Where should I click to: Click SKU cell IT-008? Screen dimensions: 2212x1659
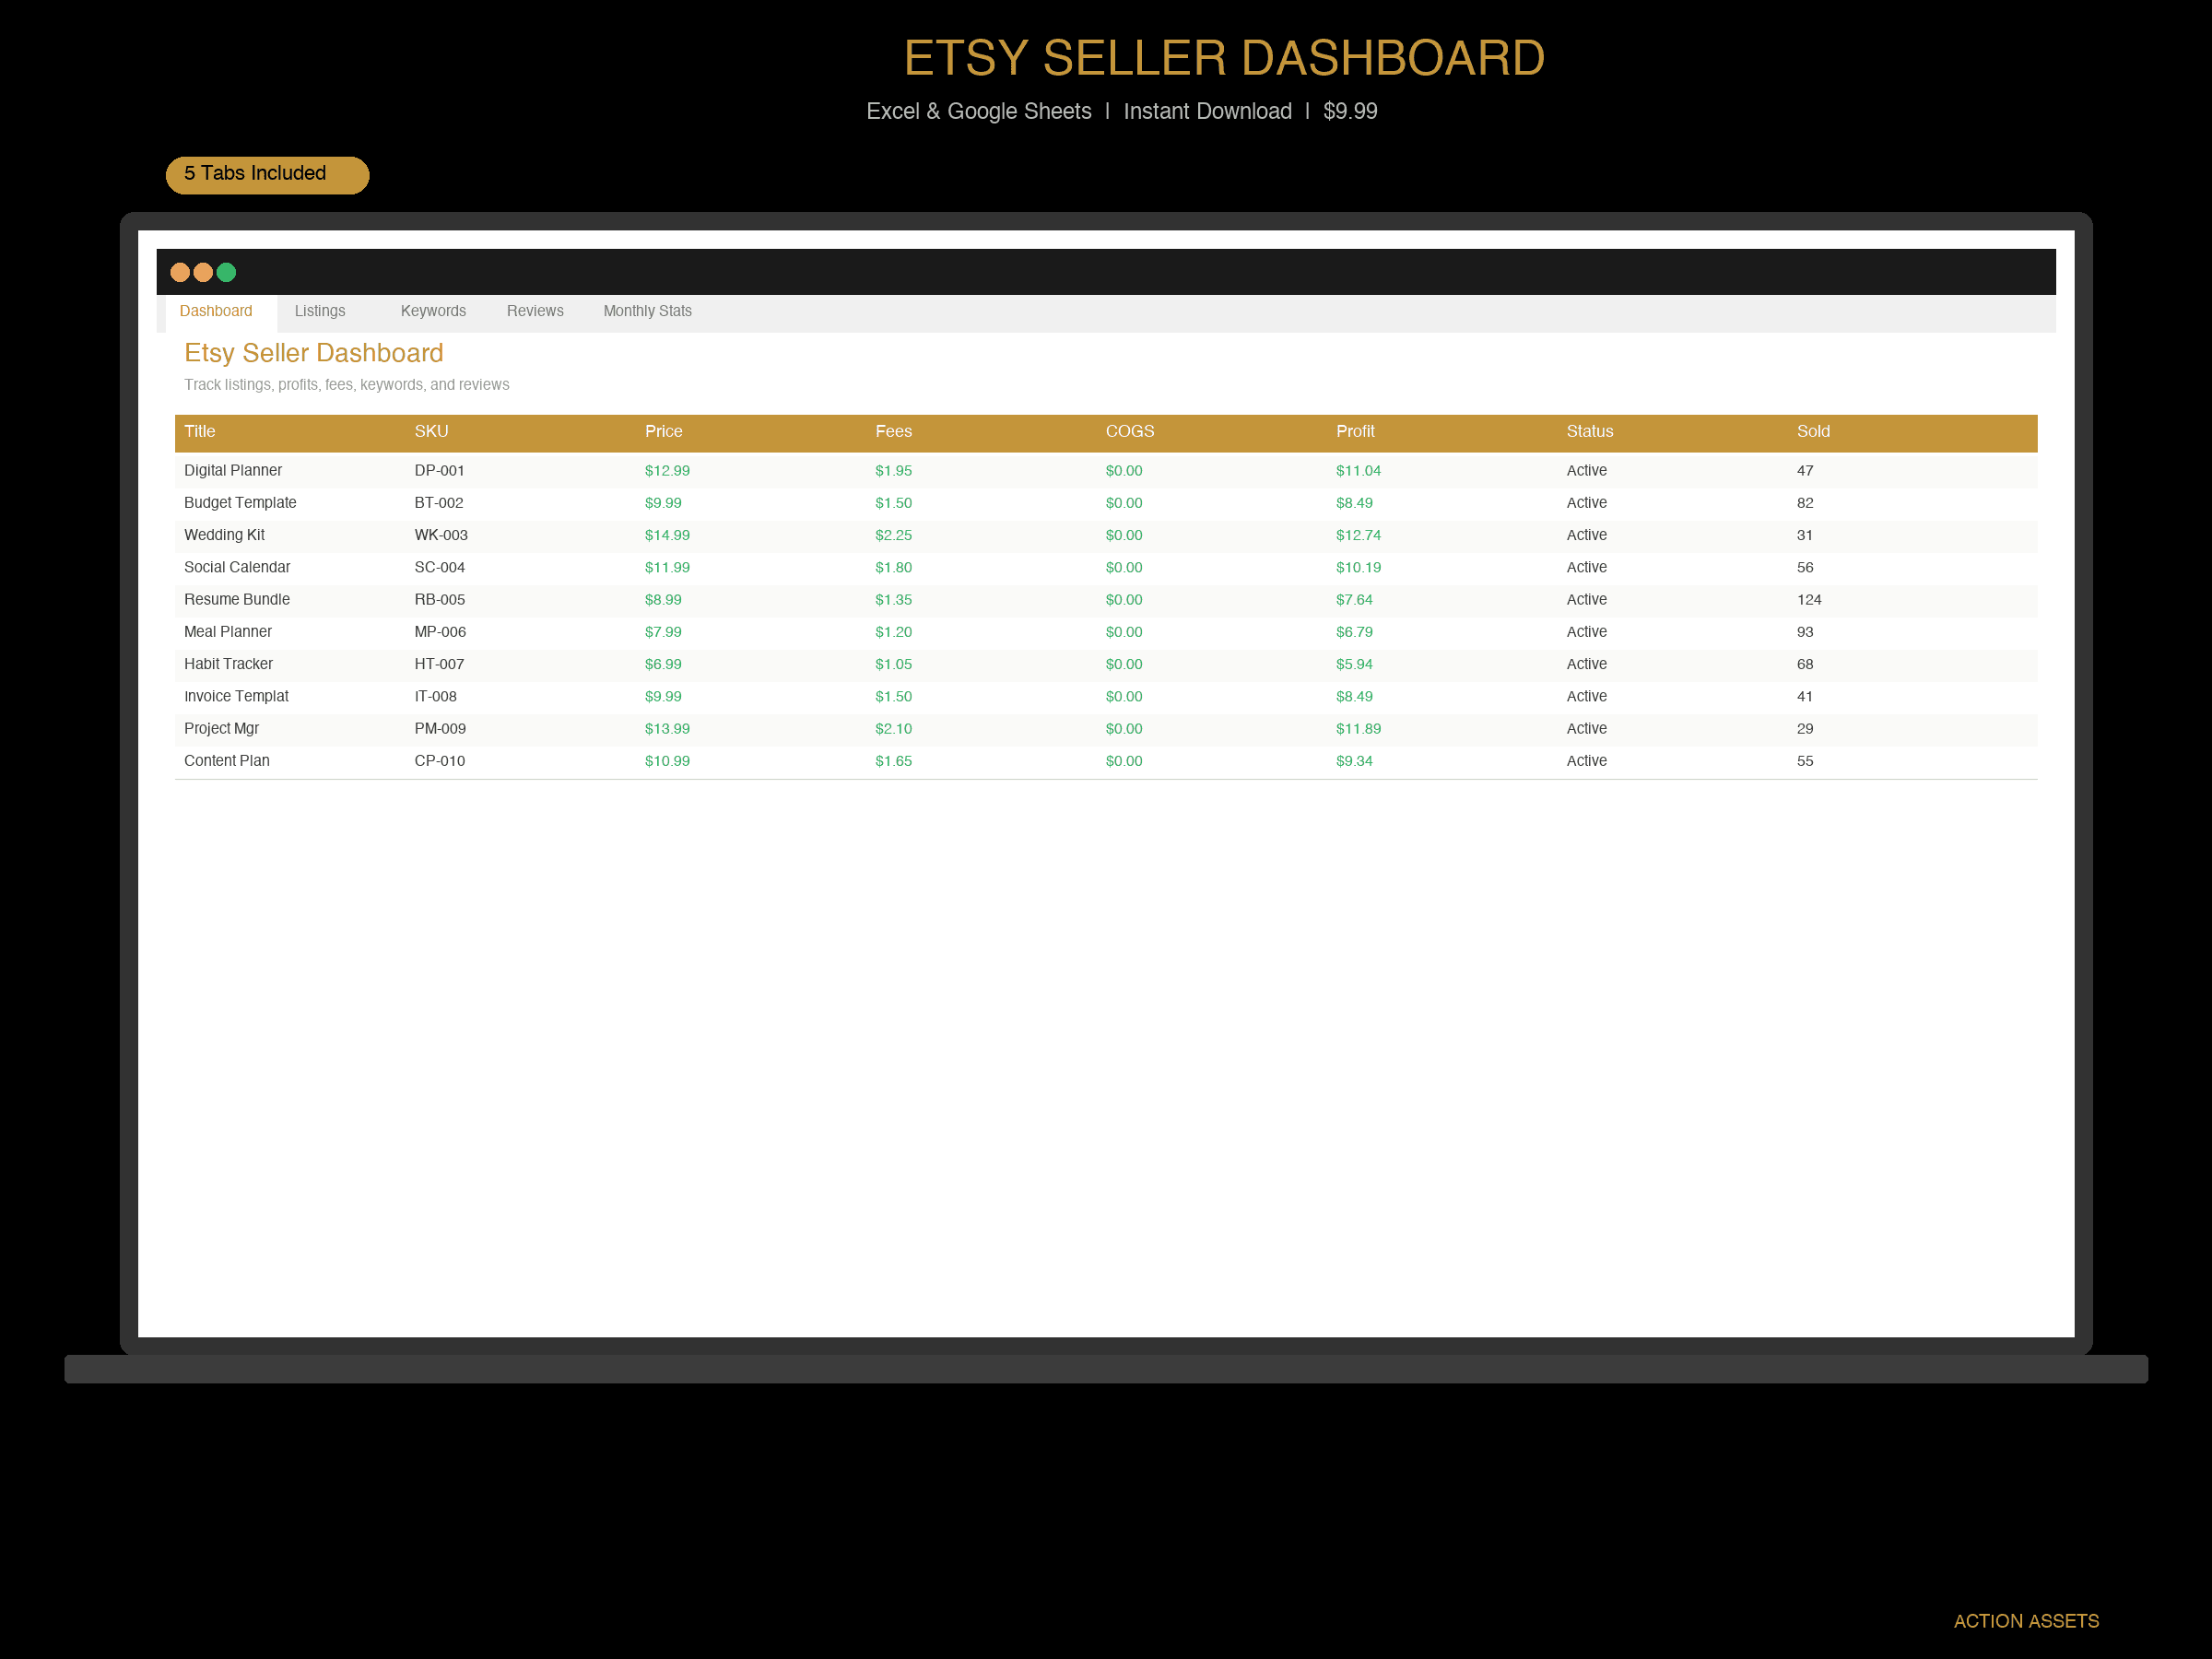435,696
